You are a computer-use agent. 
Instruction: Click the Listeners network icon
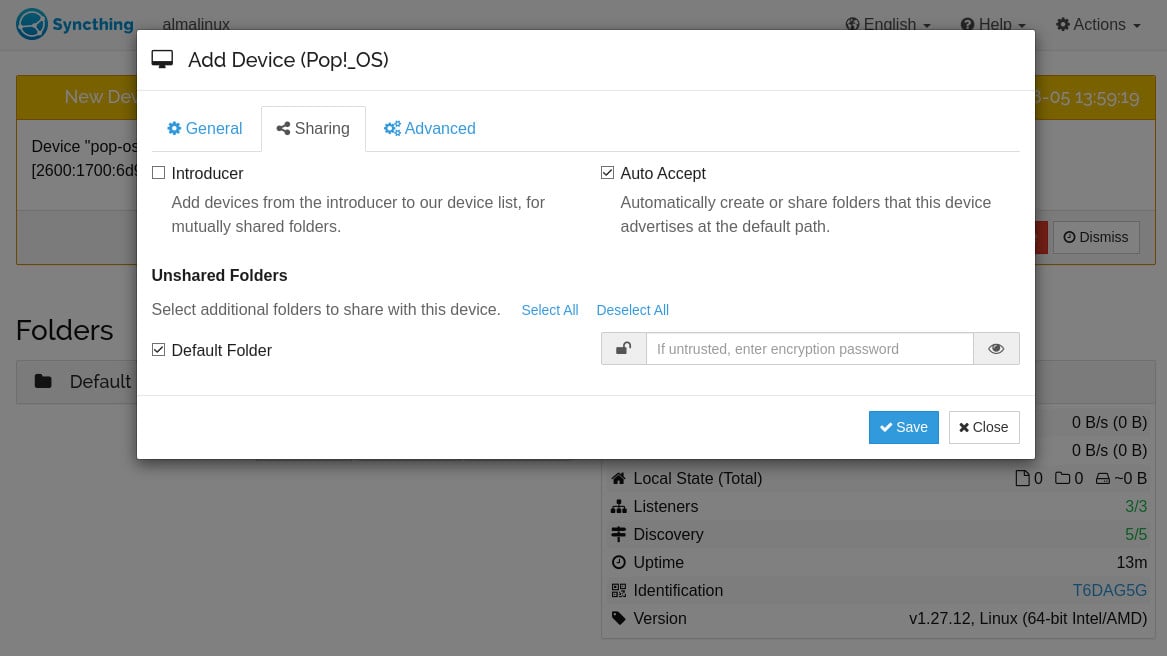619,507
